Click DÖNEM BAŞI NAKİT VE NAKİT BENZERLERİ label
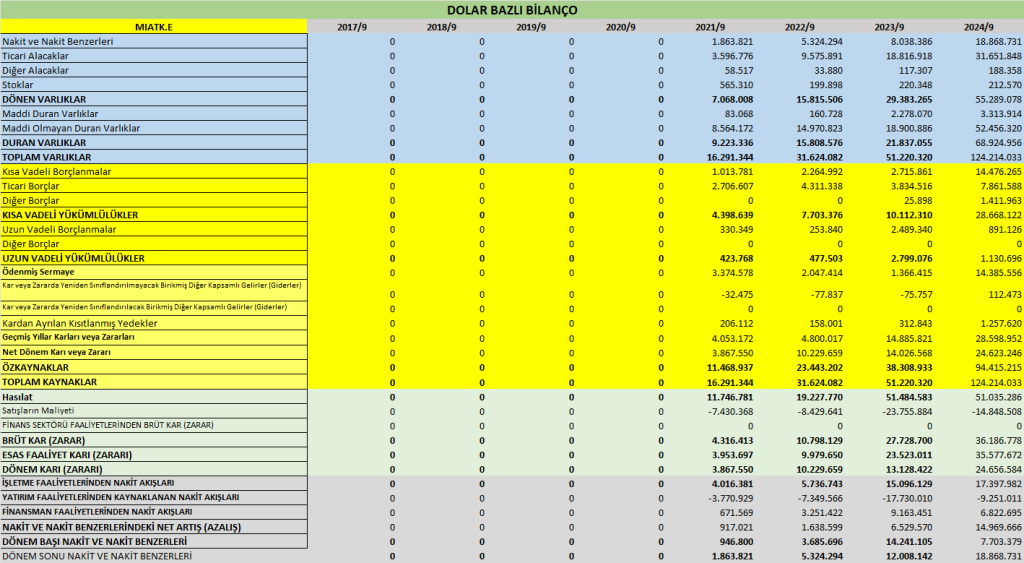This screenshot has width=1024, height=563. (x=95, y=541)
